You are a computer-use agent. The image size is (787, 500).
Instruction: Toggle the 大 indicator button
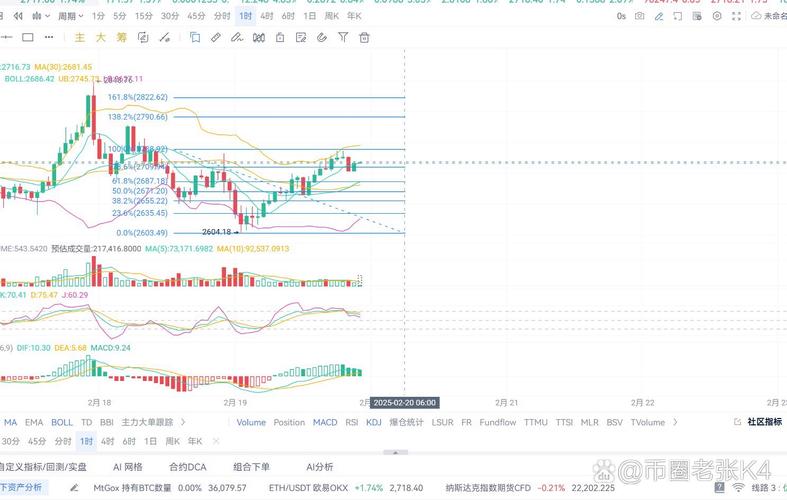pos(100,37)
